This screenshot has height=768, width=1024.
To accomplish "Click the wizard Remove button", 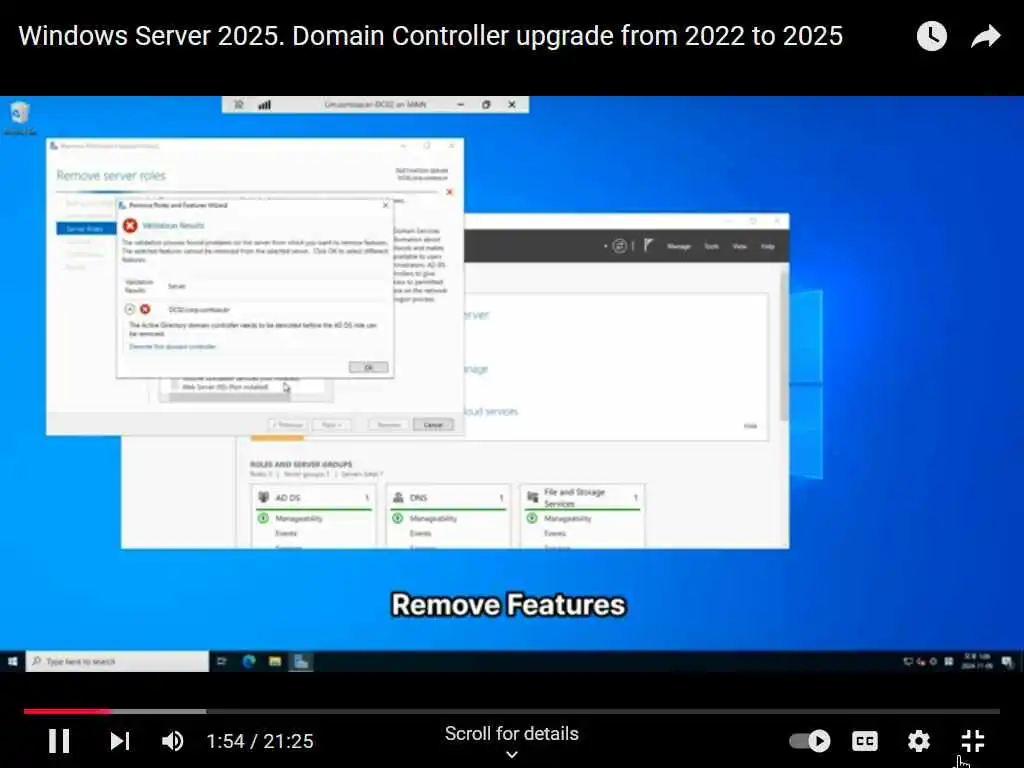I will (x=389, y=424).
